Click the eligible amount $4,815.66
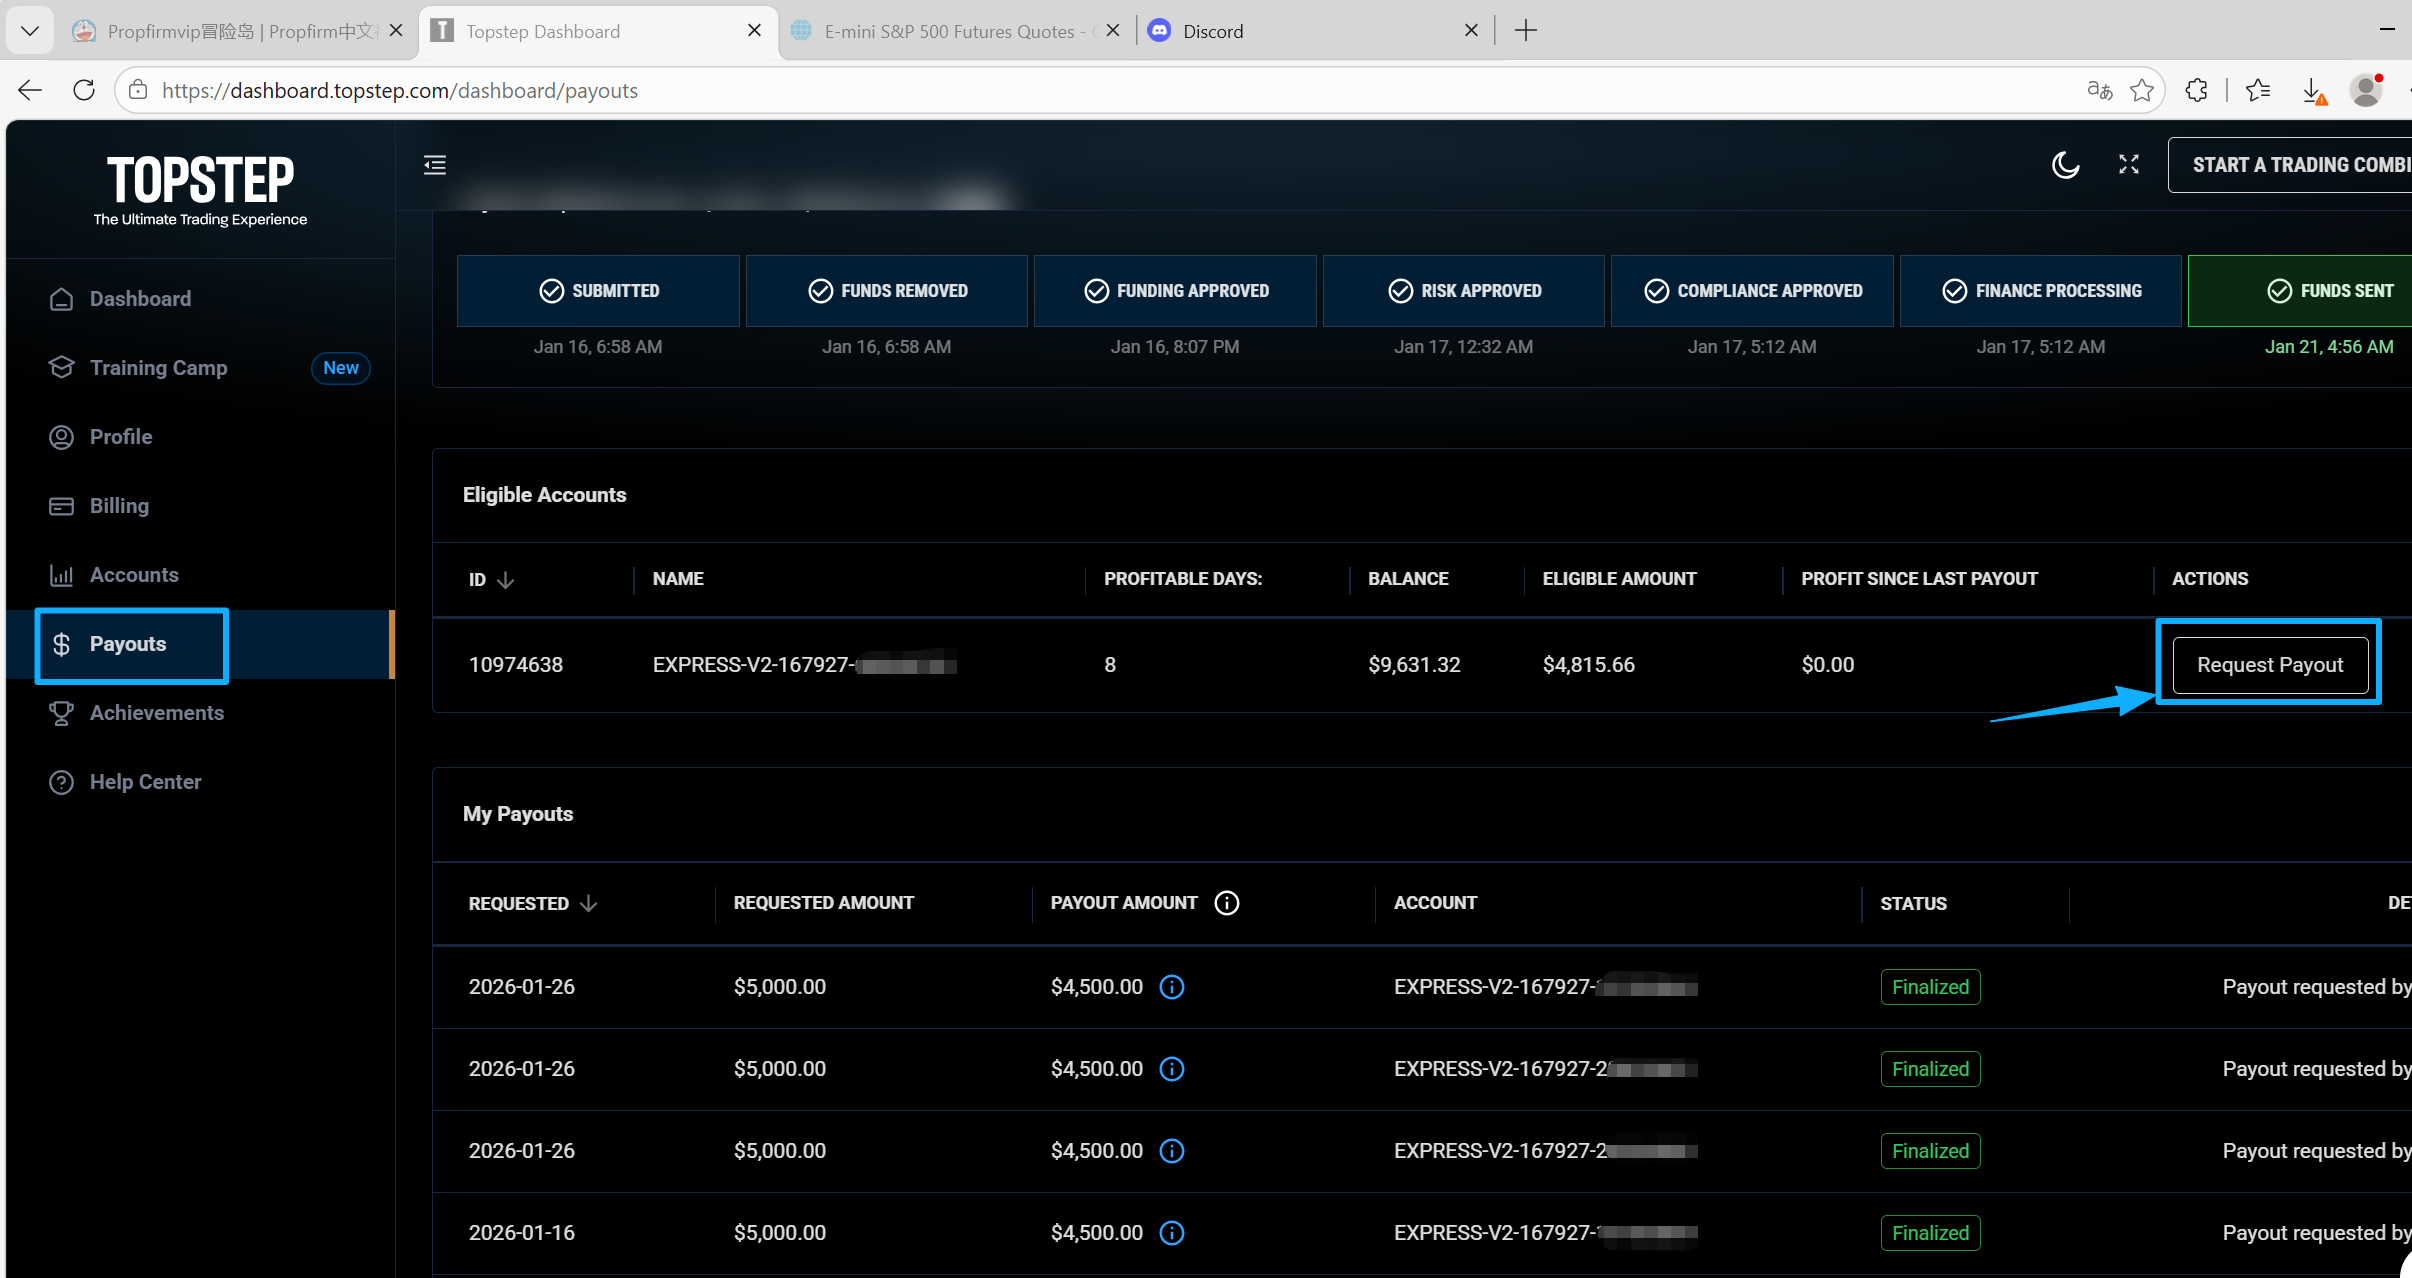2412x1278 pixels. click(x=1589, y=665)
